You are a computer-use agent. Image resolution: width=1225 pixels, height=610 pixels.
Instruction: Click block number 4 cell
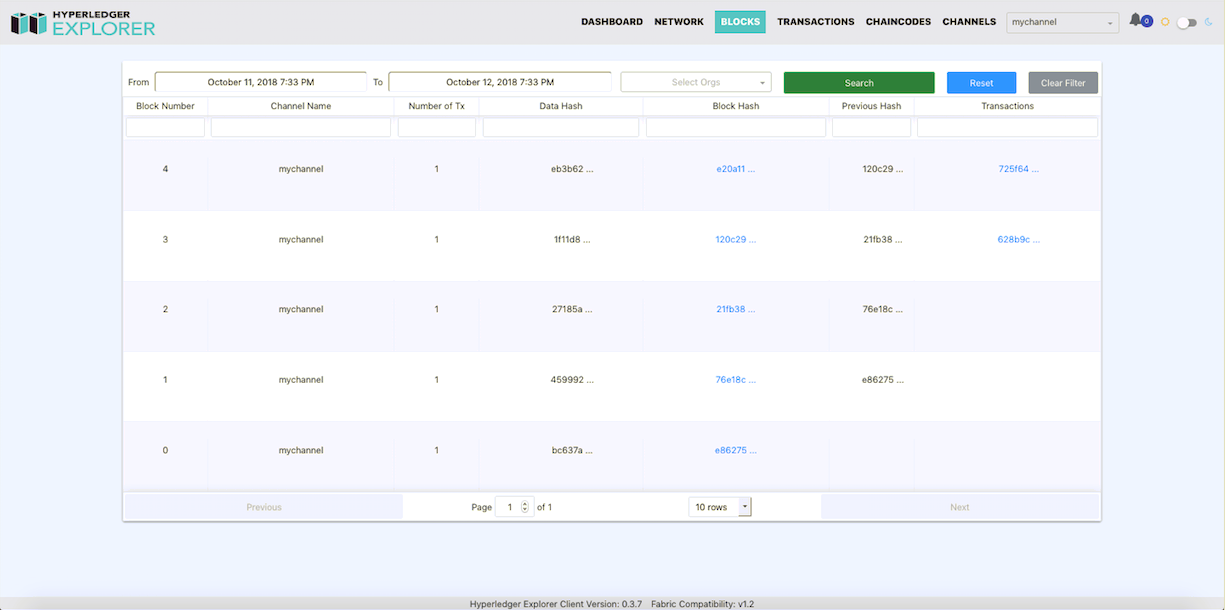pyautogui.click(x=165, y=169)
